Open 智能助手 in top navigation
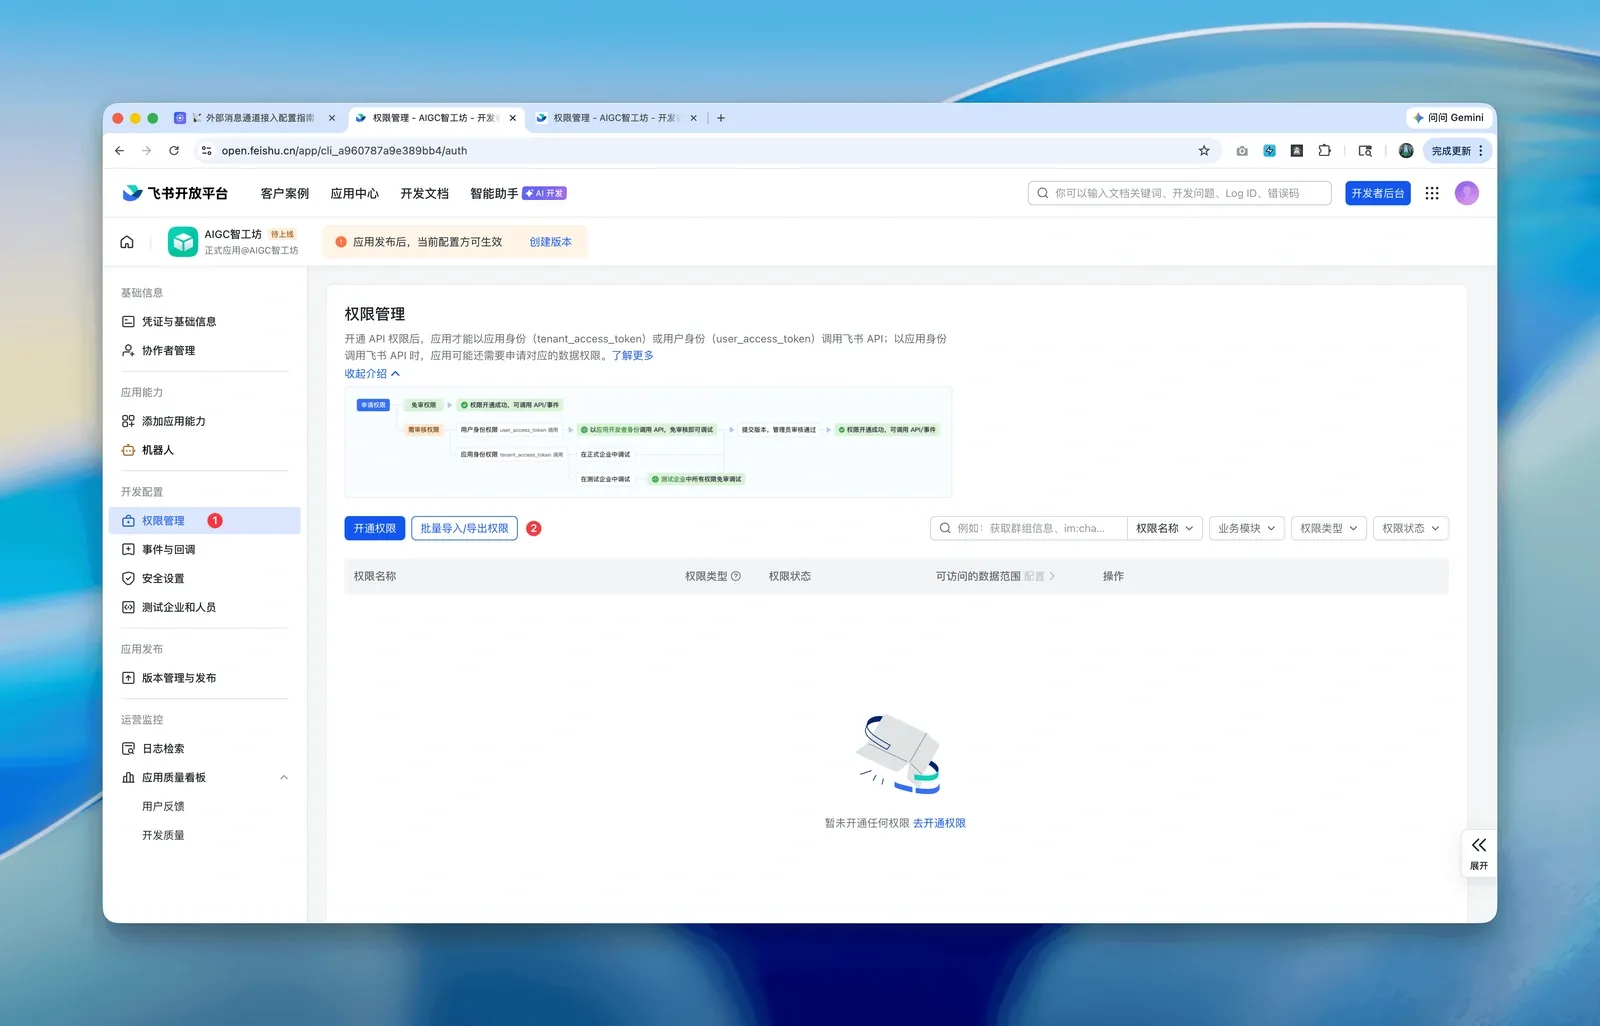The width and height of the screenshot is (1600, 1026). pos(518,194)
